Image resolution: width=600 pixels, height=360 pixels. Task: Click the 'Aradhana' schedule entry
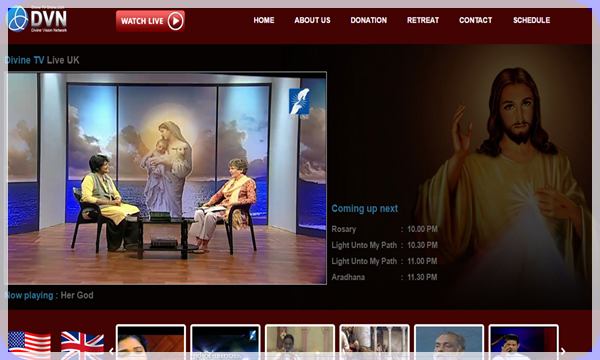tap(385, 277)
